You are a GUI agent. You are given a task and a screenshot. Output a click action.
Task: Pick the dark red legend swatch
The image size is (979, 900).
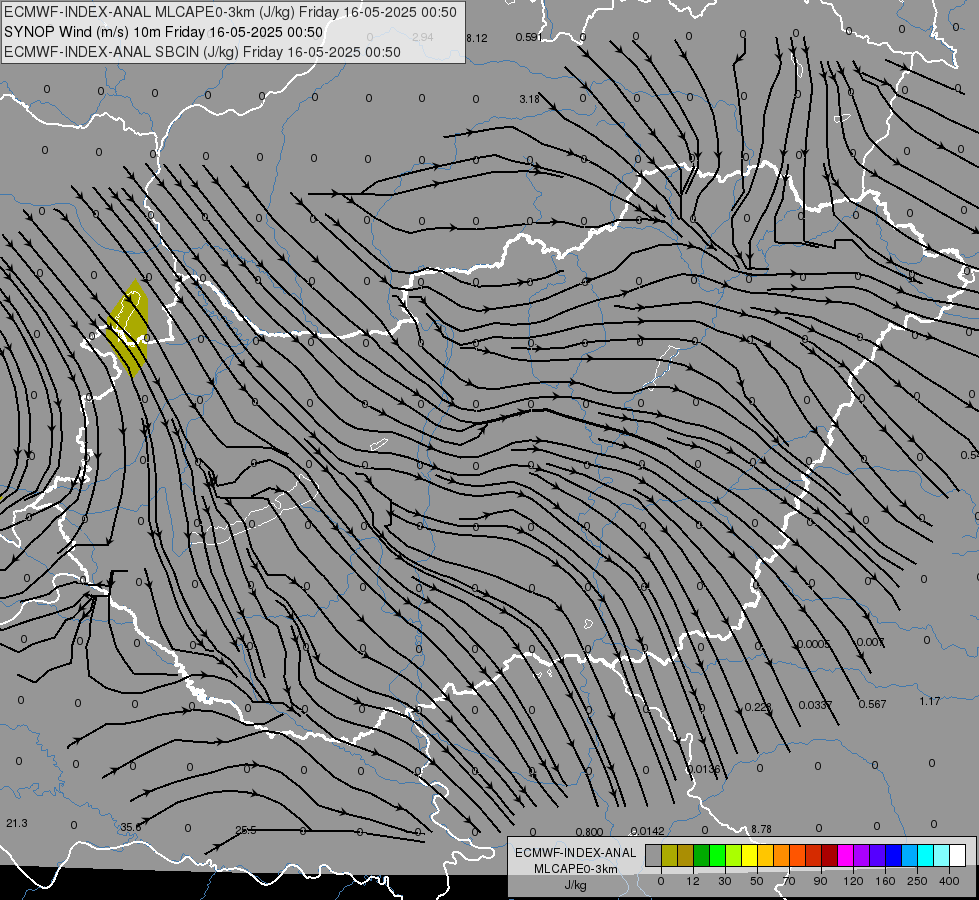(830, 856)
